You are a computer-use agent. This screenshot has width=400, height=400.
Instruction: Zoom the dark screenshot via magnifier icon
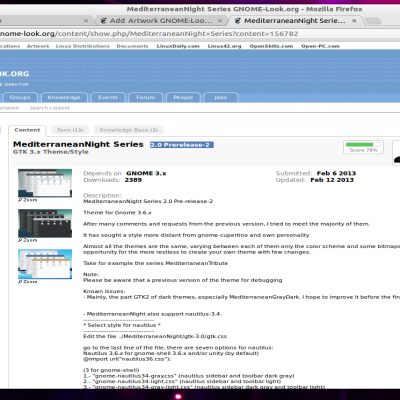(x=20, y=240)
